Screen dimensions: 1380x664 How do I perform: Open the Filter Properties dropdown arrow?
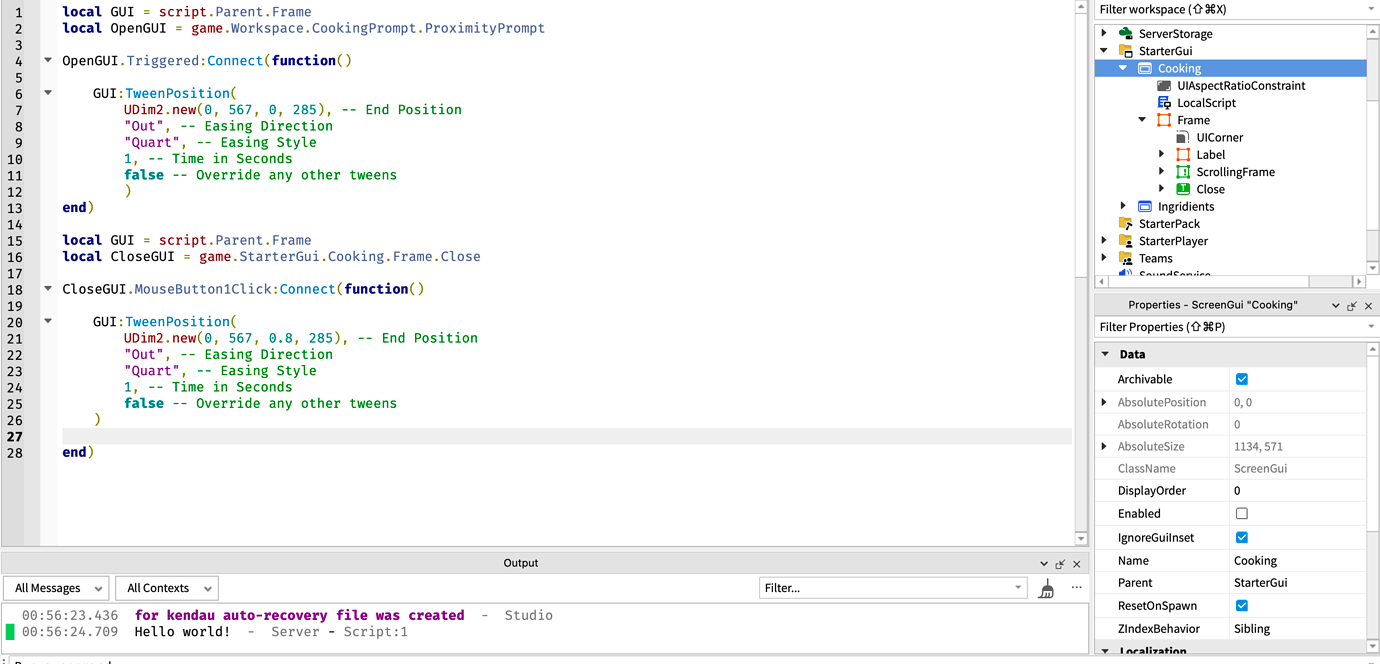point(1371,327)
